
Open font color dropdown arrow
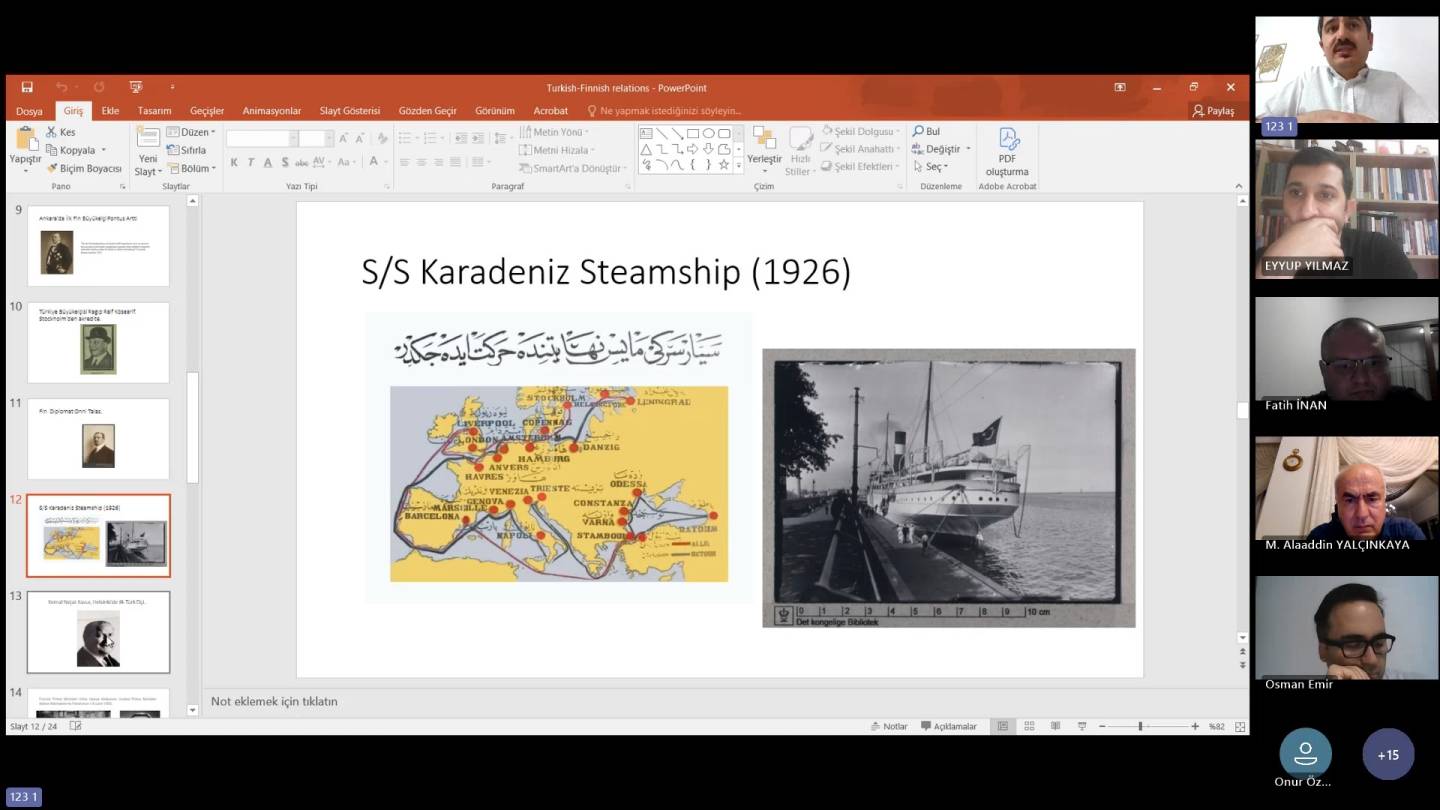point(386,162)
